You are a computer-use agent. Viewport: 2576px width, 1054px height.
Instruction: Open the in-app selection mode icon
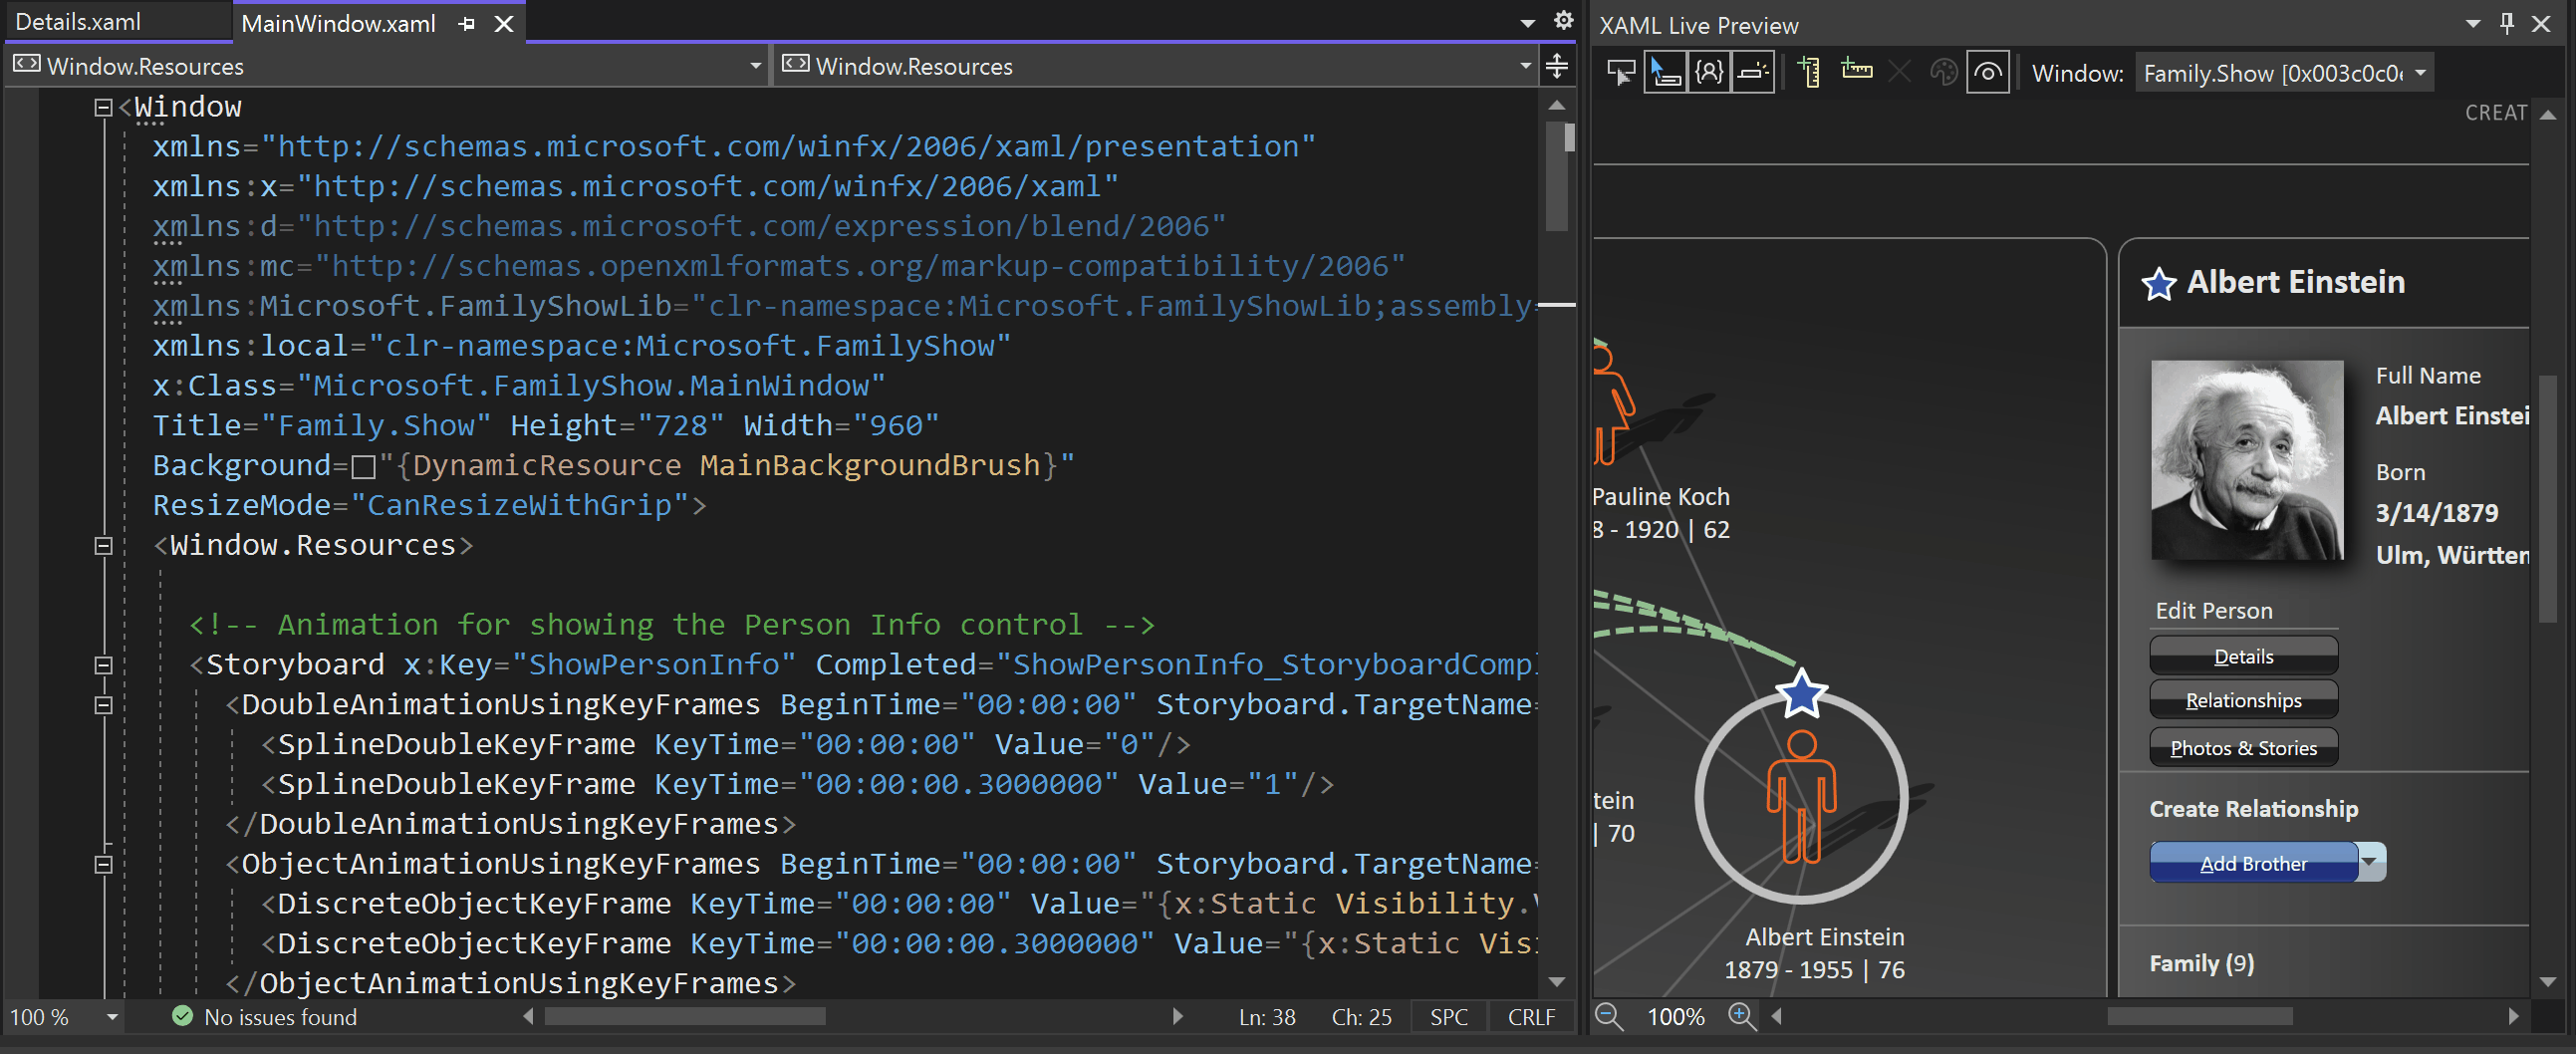click(1621, 71)
